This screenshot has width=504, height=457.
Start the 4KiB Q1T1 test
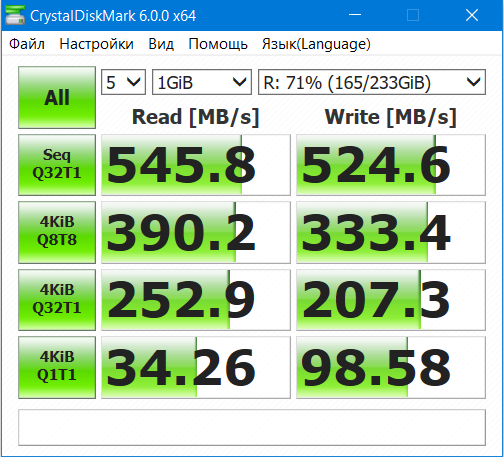57,367
